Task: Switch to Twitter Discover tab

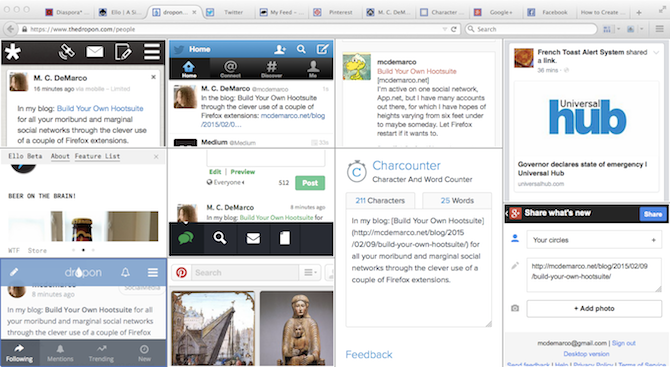Action: click(271, 69)
